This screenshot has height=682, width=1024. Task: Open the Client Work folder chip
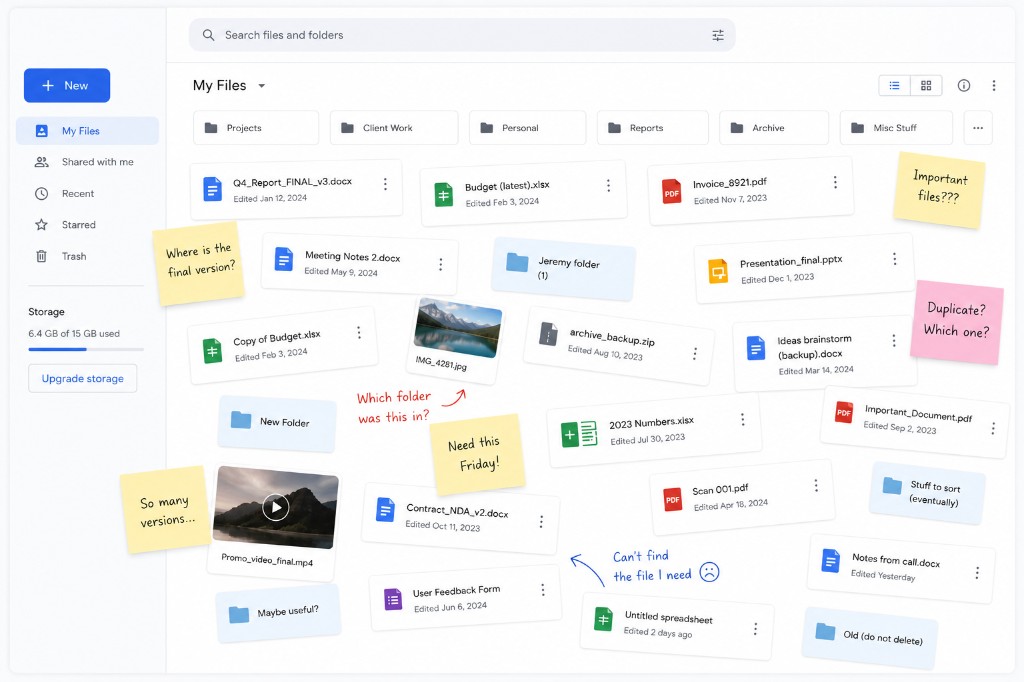point(394,128)
